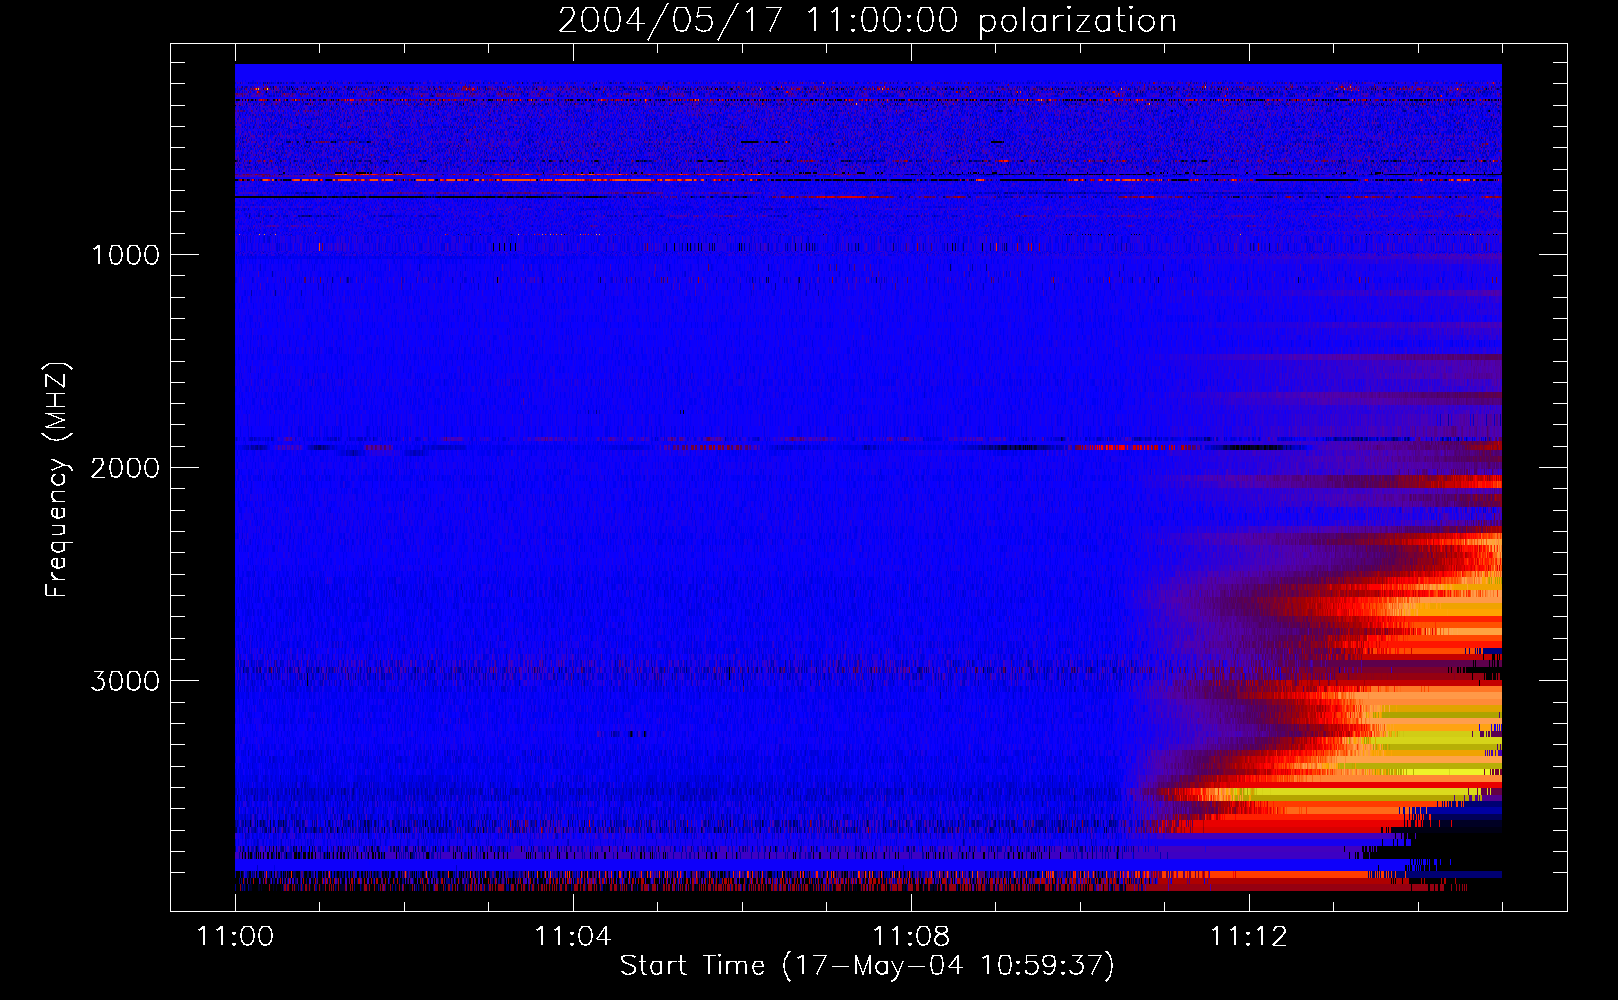This screenshot has height=1000, width=1618.
Task: Click the 11:08 time tick label
Action: tap(911, 937)
